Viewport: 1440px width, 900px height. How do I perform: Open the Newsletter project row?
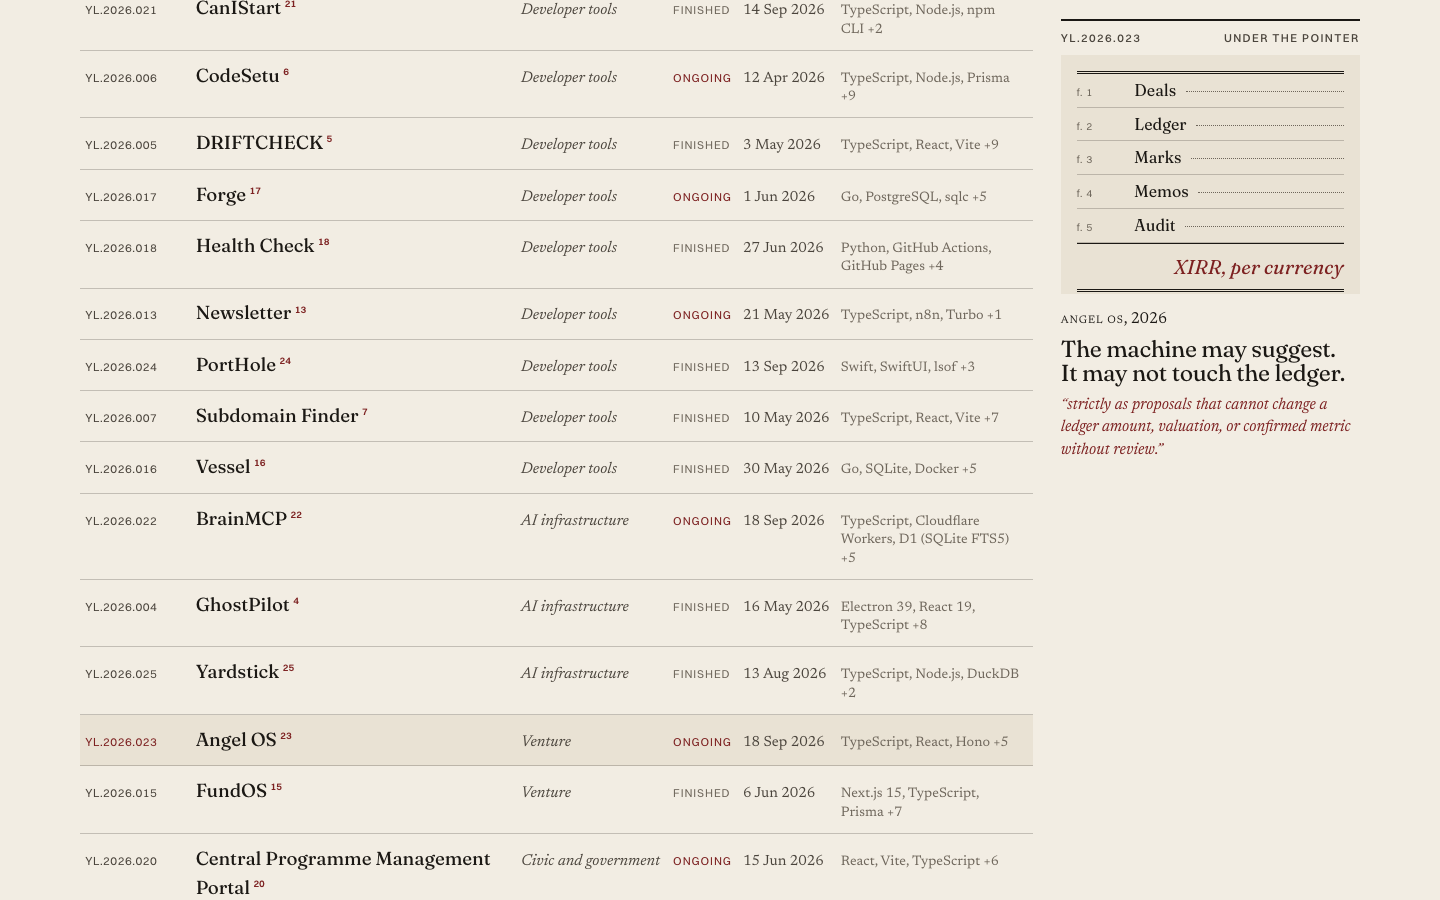[556, 314]
